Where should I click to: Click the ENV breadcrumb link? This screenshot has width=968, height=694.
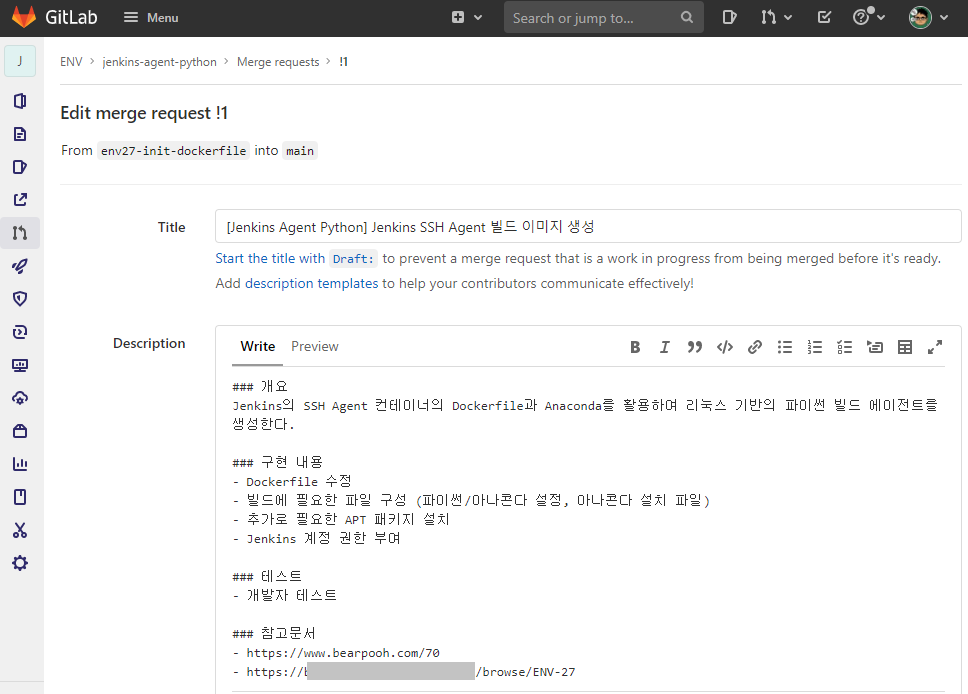pyautogui.click(x=71, y=62)
